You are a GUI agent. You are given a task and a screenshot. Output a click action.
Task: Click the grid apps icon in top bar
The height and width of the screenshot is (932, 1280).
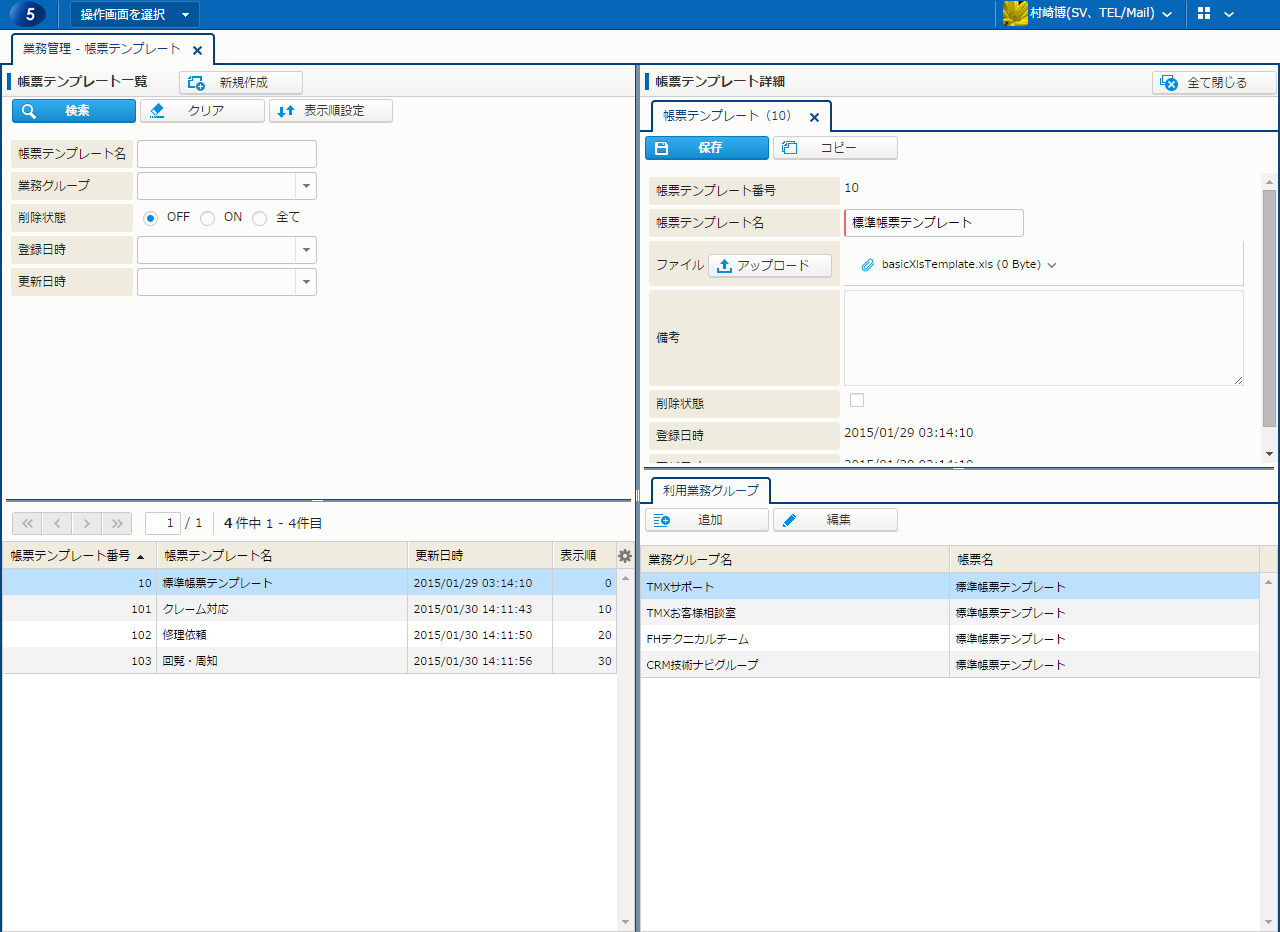[1203, 14]
